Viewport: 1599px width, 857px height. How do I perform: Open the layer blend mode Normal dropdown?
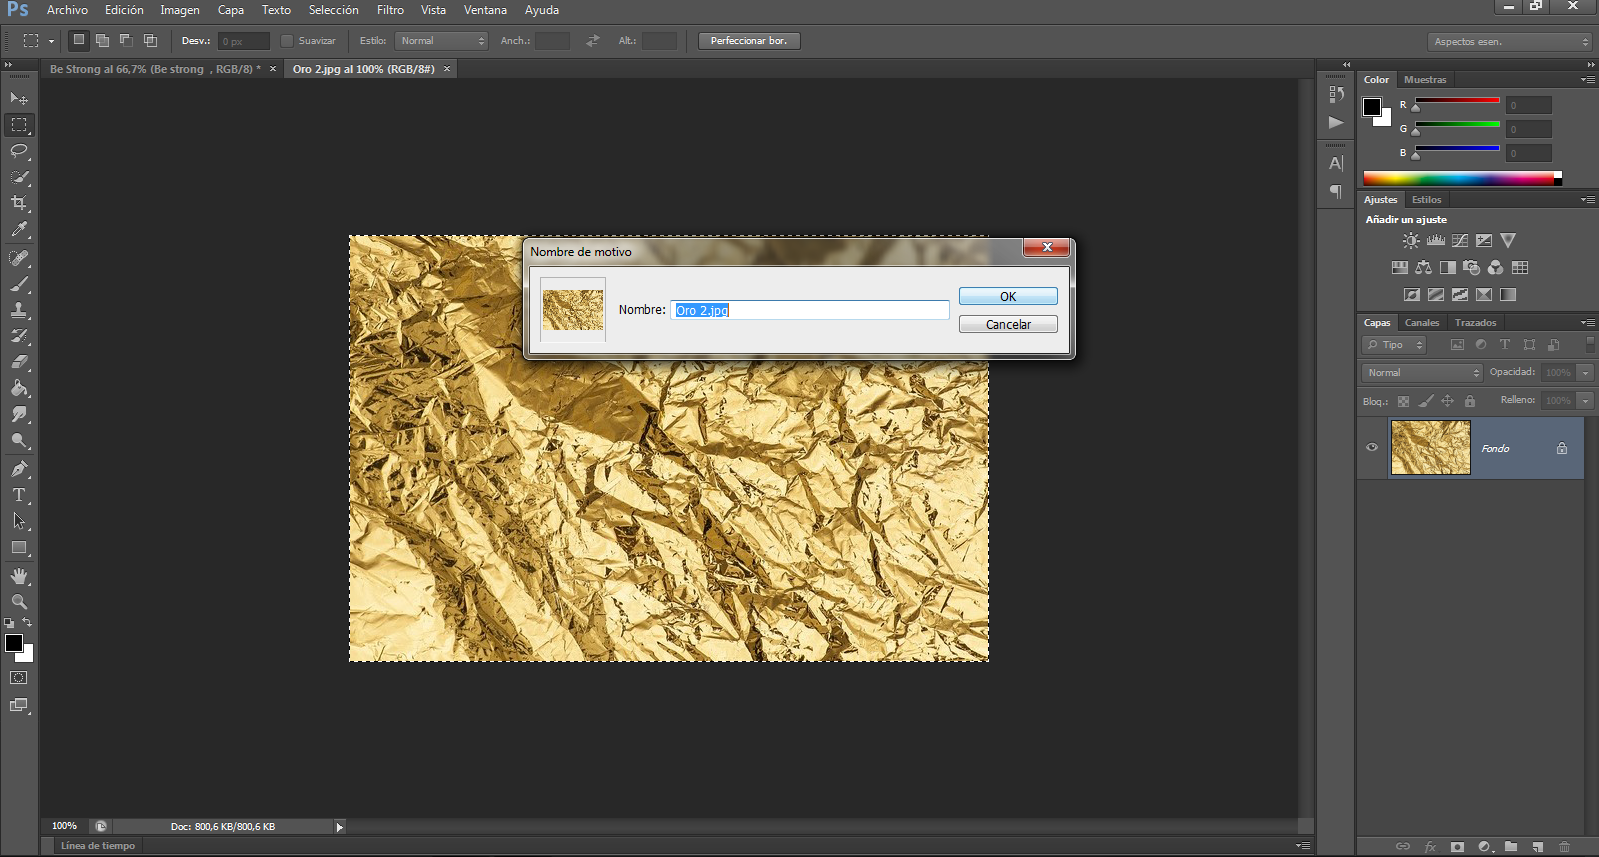1422,373
